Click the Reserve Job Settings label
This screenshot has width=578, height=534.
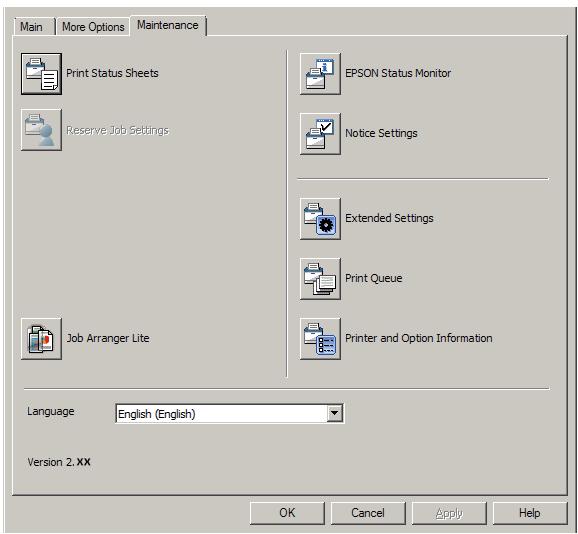pyautogui.click(x=118, y=130)
